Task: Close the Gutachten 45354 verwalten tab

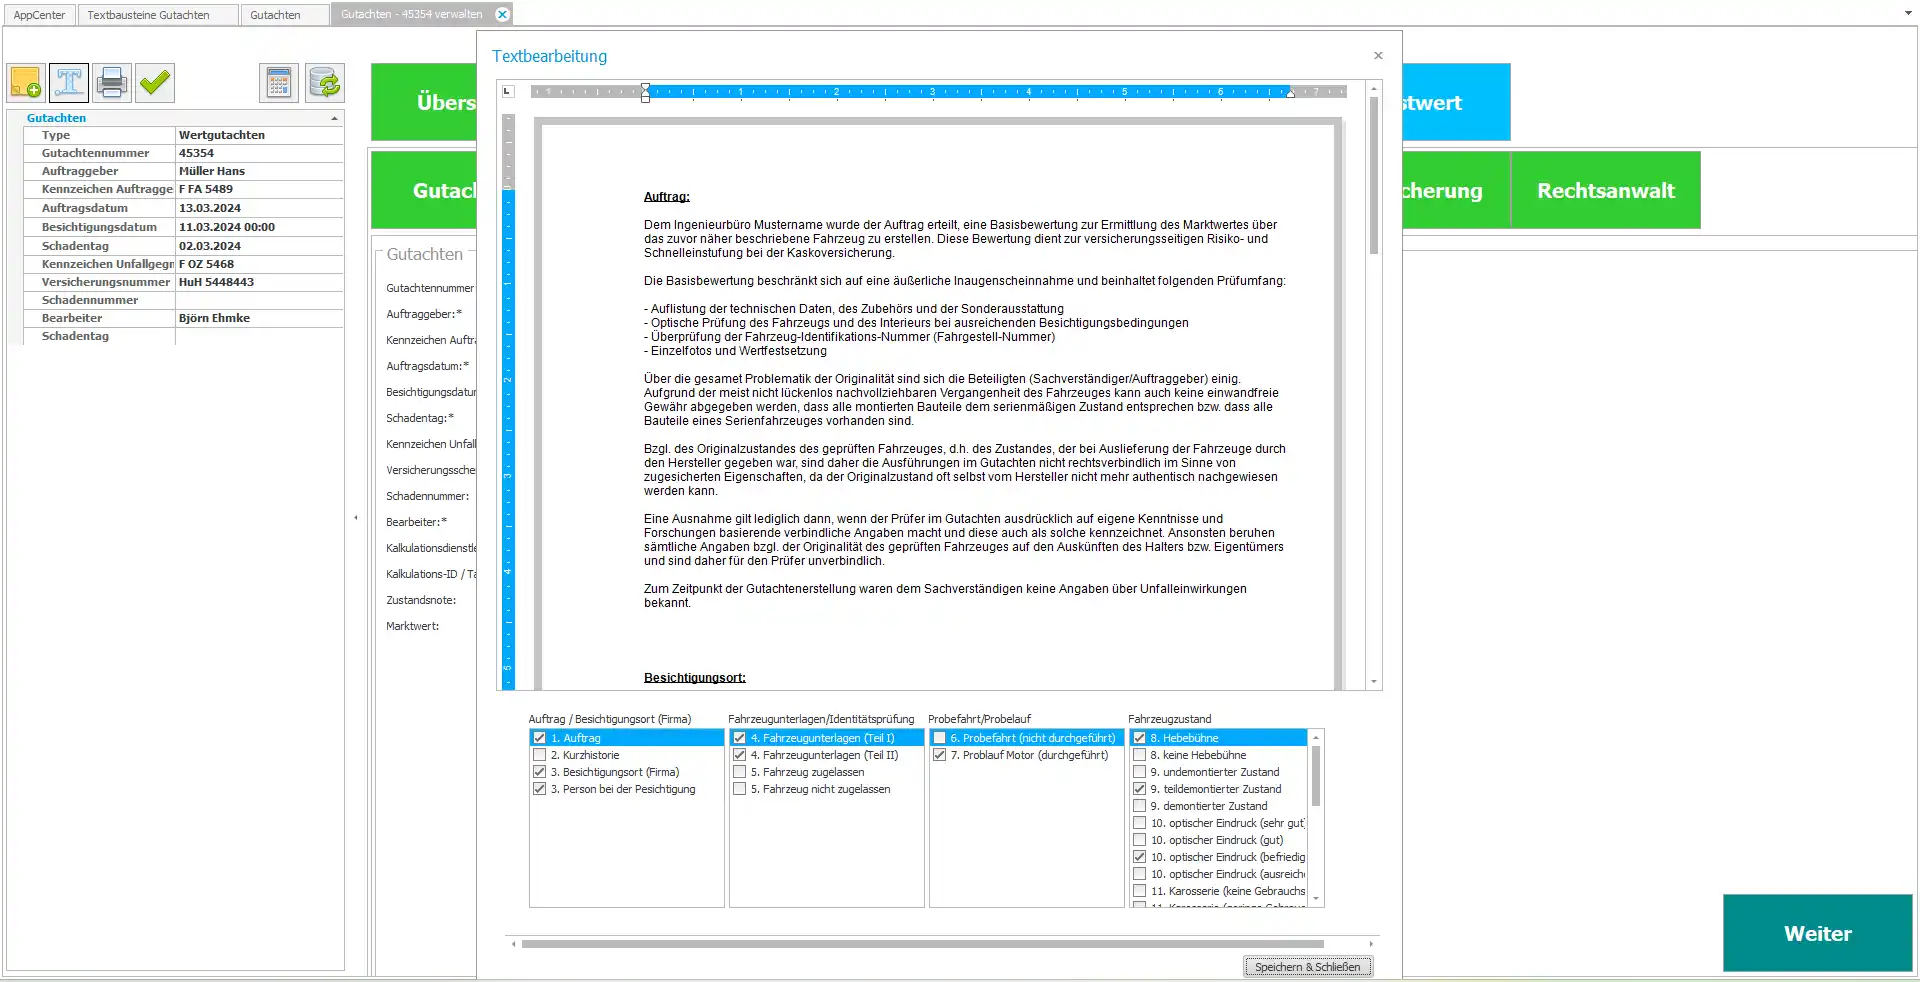Action: [x=503, y=14]
